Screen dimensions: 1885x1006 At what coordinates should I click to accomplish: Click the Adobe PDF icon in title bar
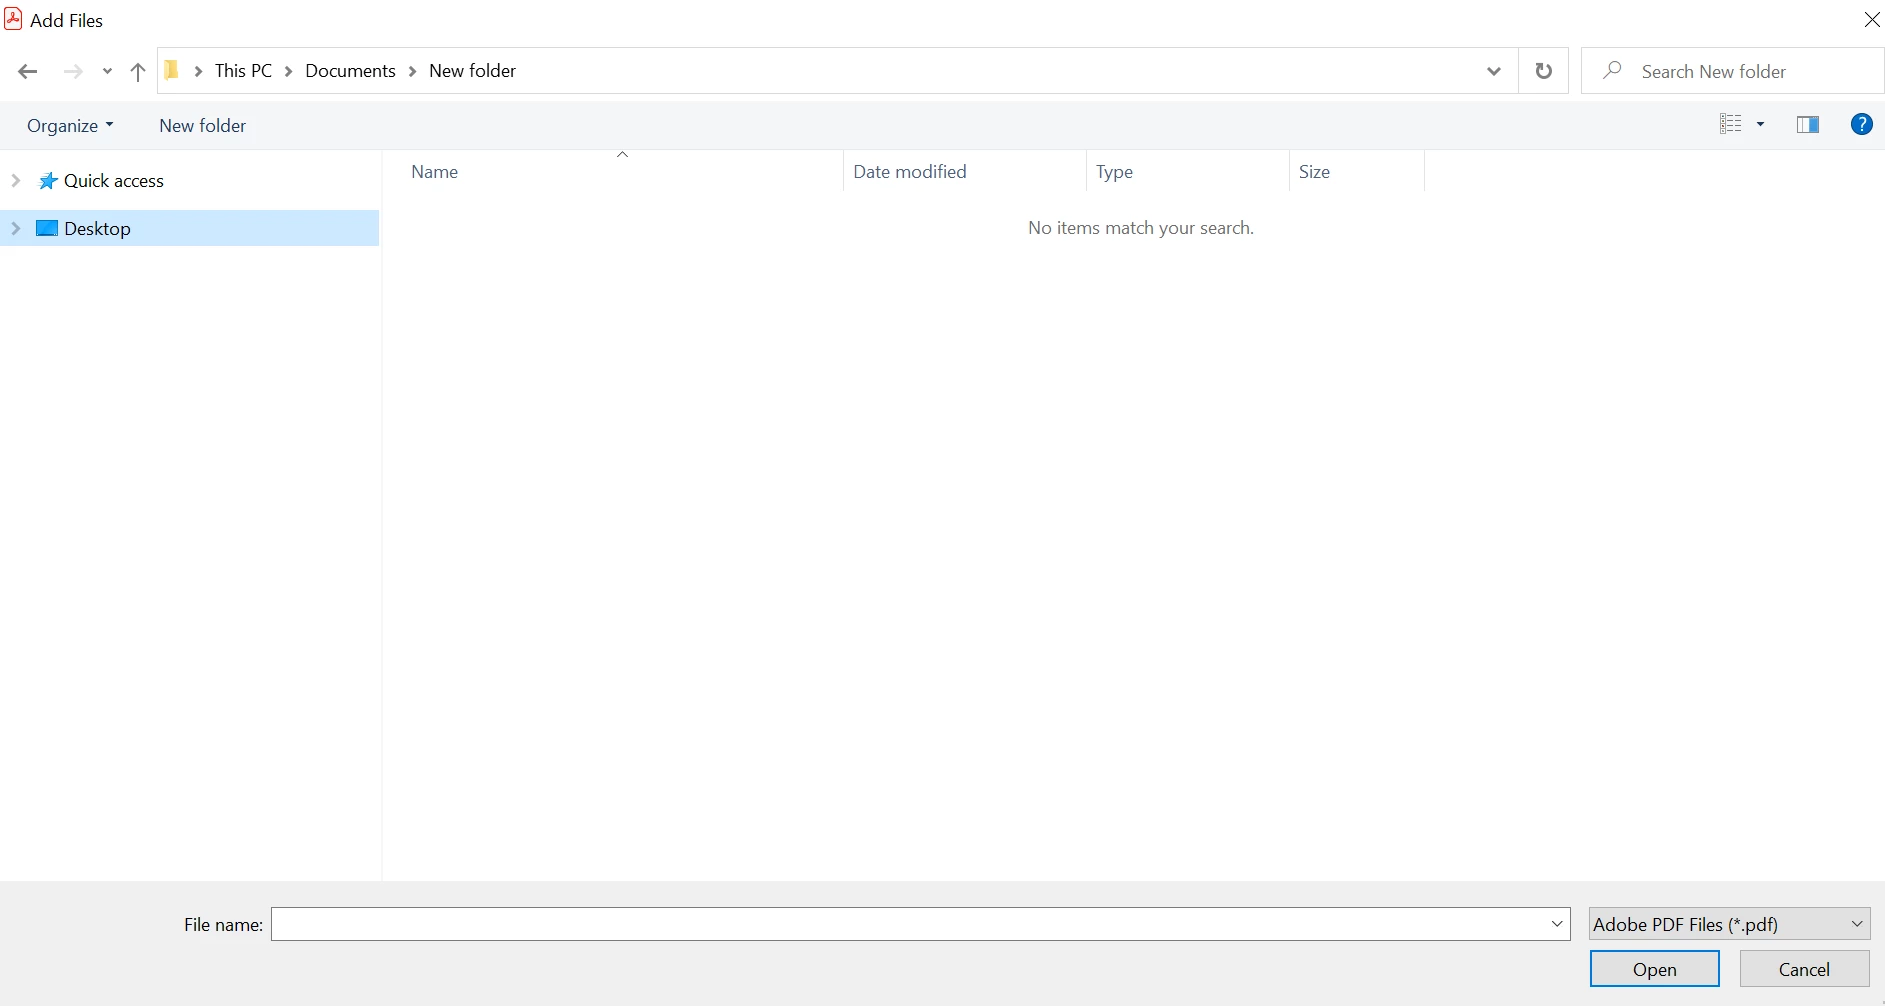[x=13, y=19]
